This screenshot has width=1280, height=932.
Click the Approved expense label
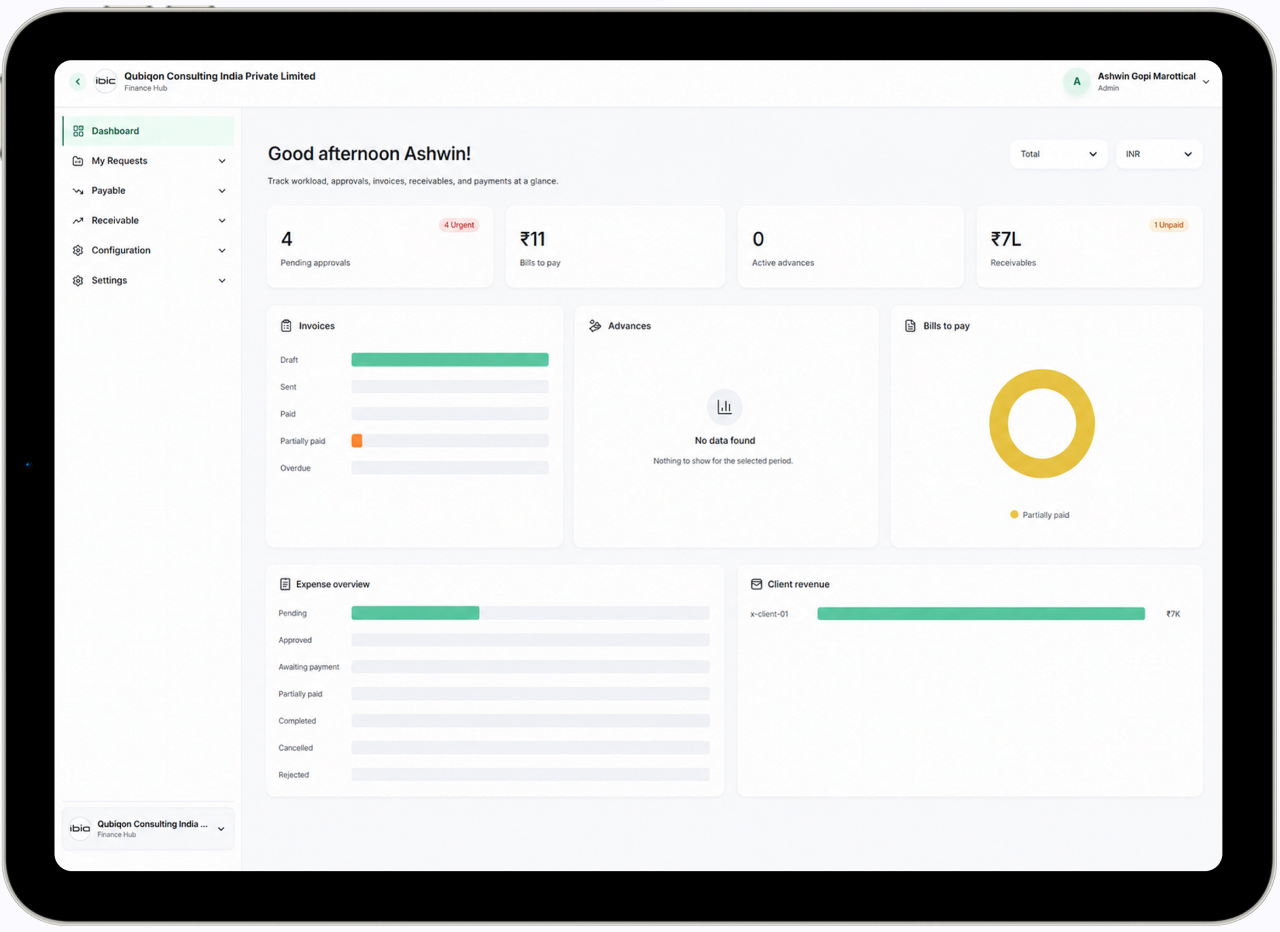[295, 640]
